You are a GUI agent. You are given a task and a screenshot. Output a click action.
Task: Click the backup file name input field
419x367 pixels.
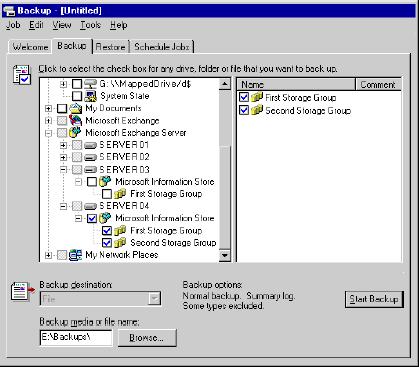tap(76, 337)
